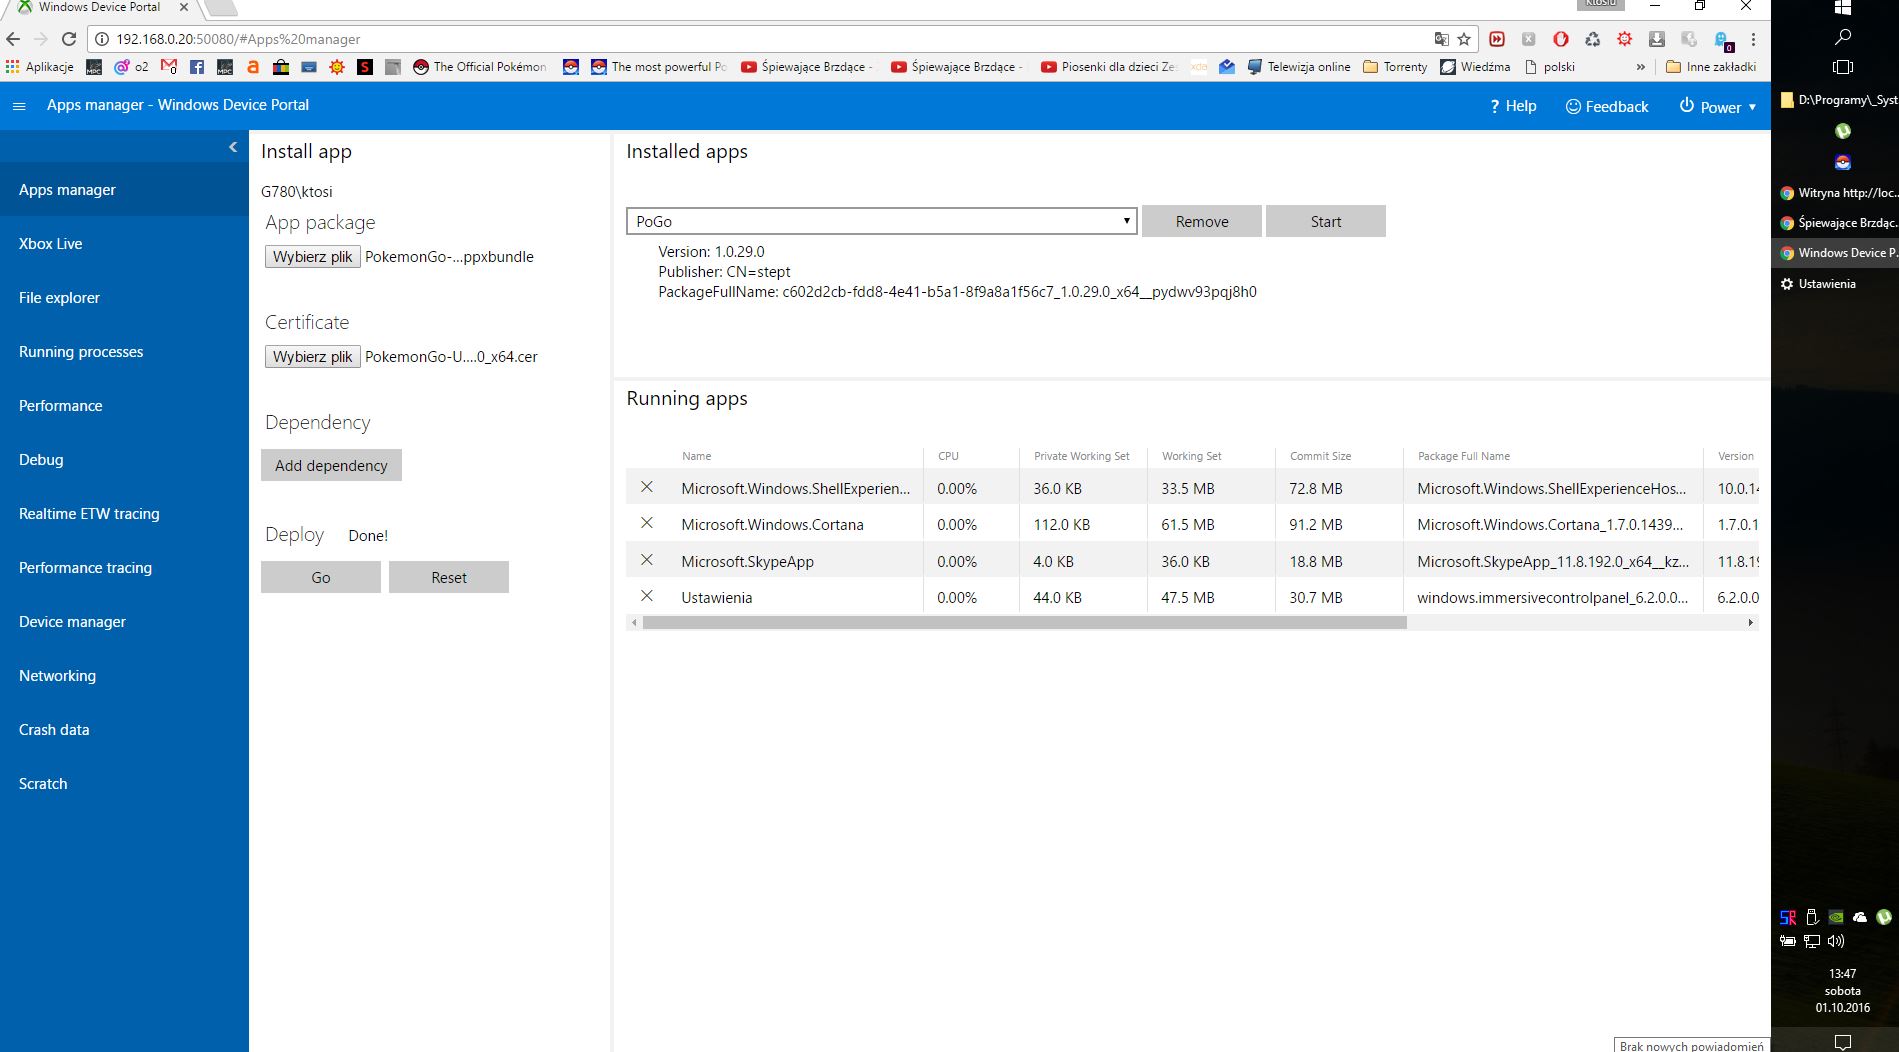
Task: Expand the Power dropdown menu
Action: click(x=1718, y=106)
